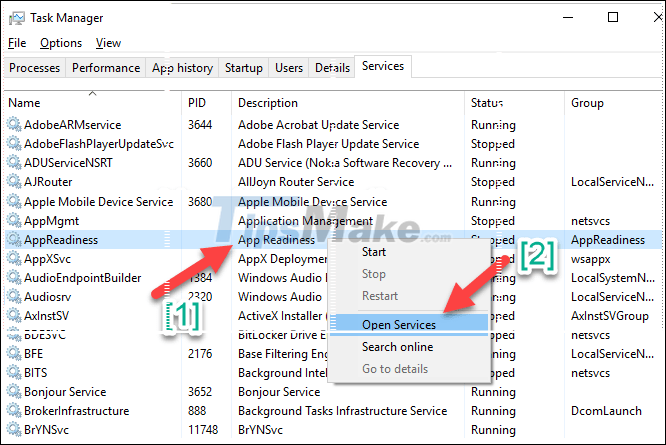Screen dimensions: 666x445
Task: Click the Running status of BrYNSvc
Action: click(493, 430)
